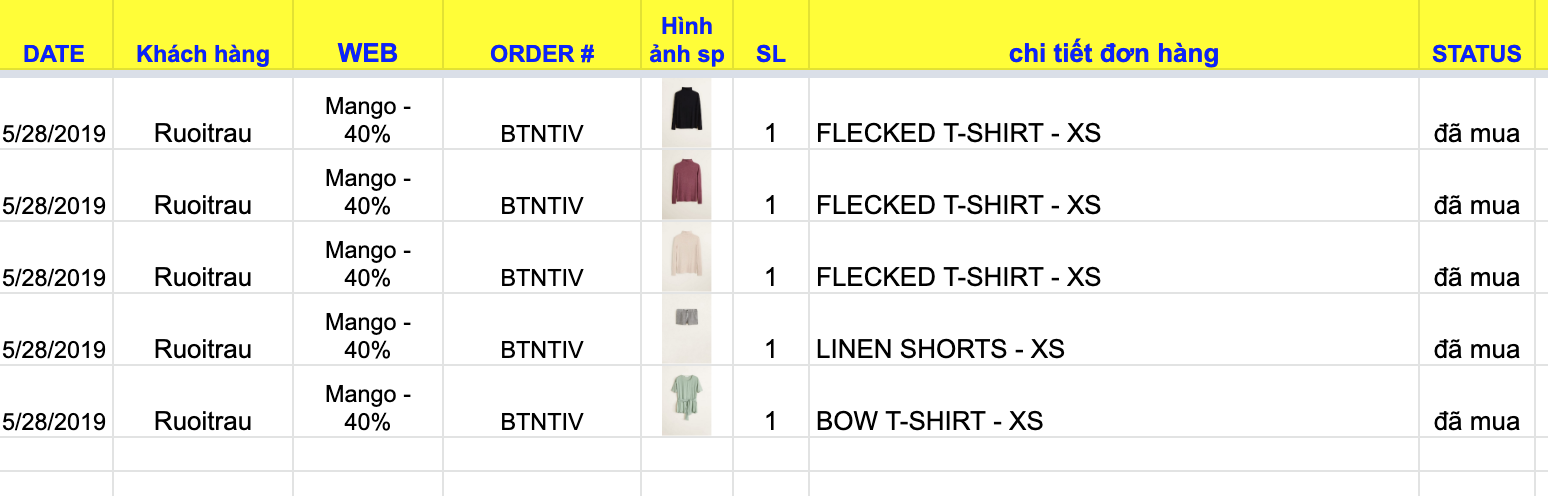Click the WEB column header
Screen dimensions: 1548x496
pyautogui.click(x=367, y=53)
